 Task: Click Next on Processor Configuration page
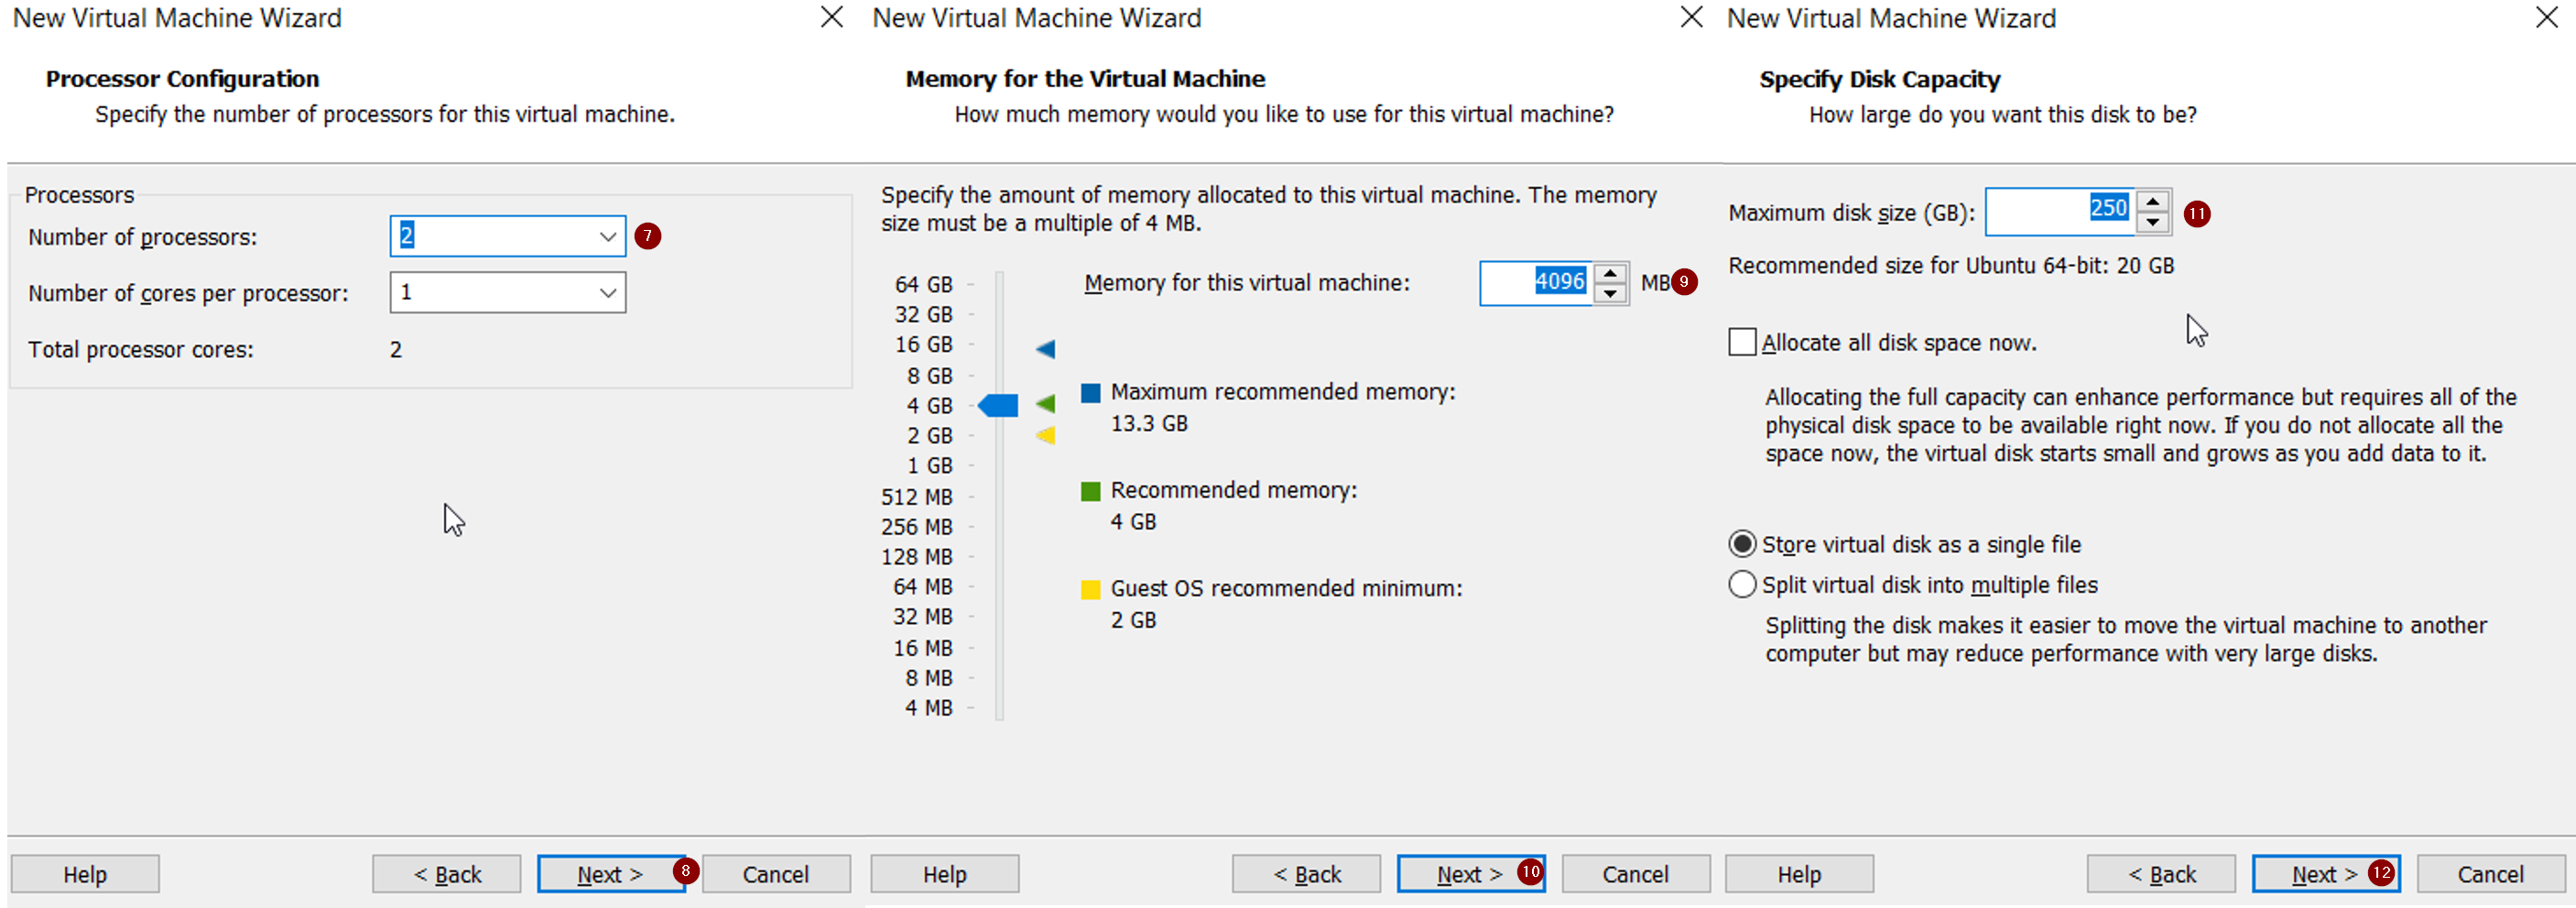click(x=612, y=873)
